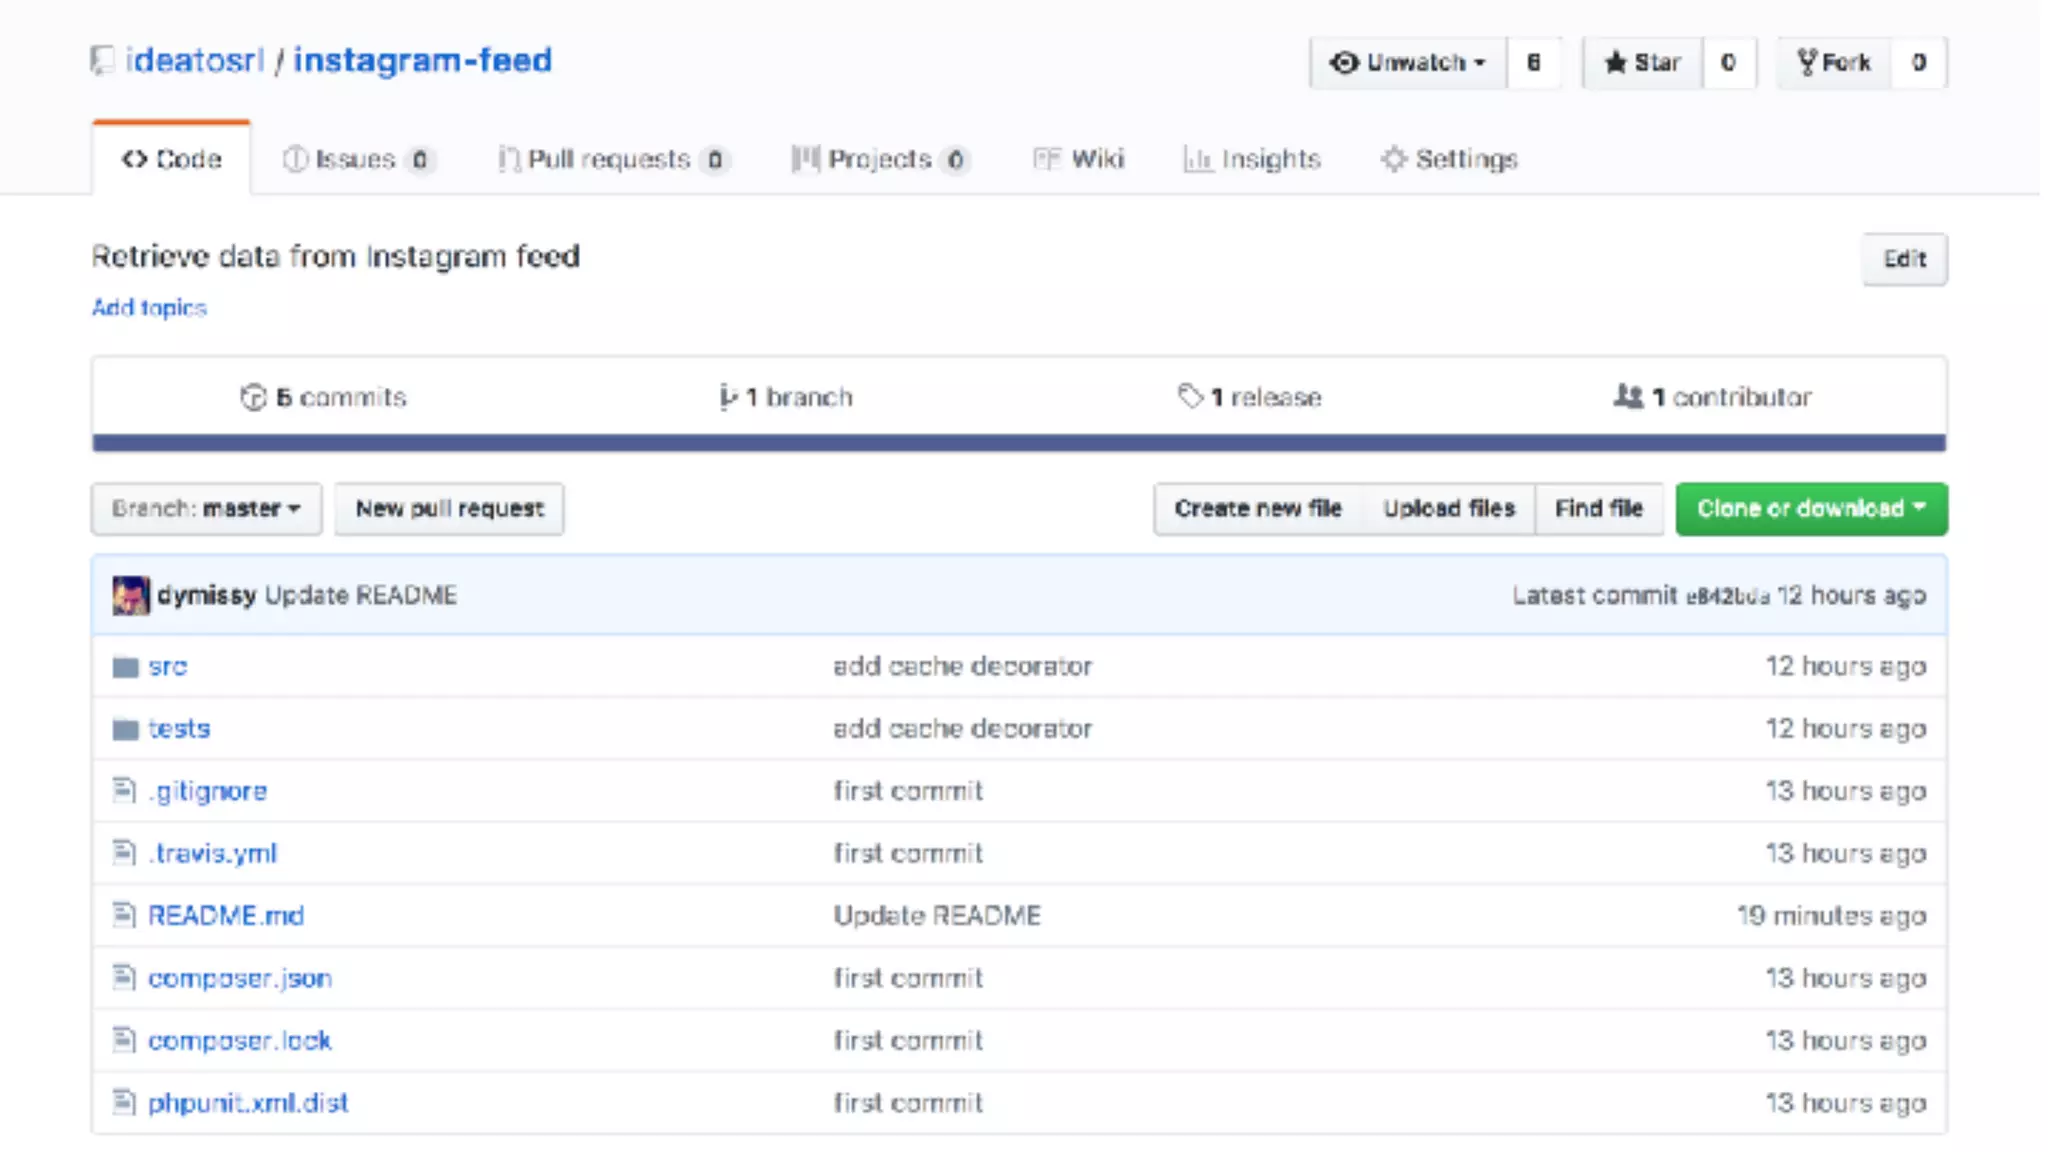2048x1152 pixels.
Task: Click the stargazers count next to Star
Action: point(1728,63)
